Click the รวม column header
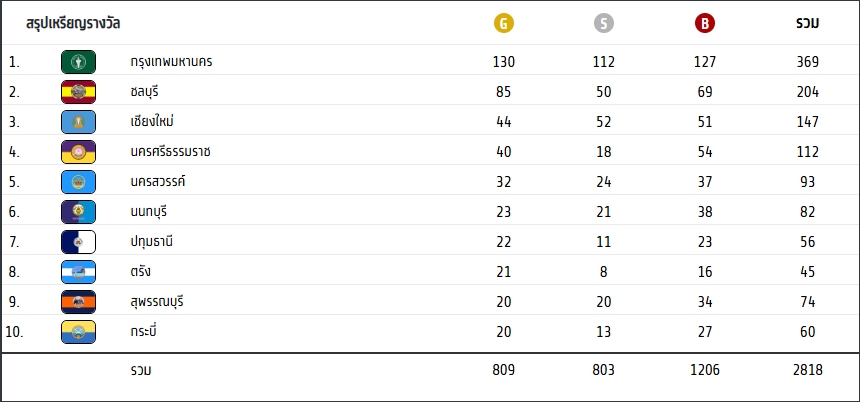The height and width of the screenshot is (402, 860). point(808,23)
